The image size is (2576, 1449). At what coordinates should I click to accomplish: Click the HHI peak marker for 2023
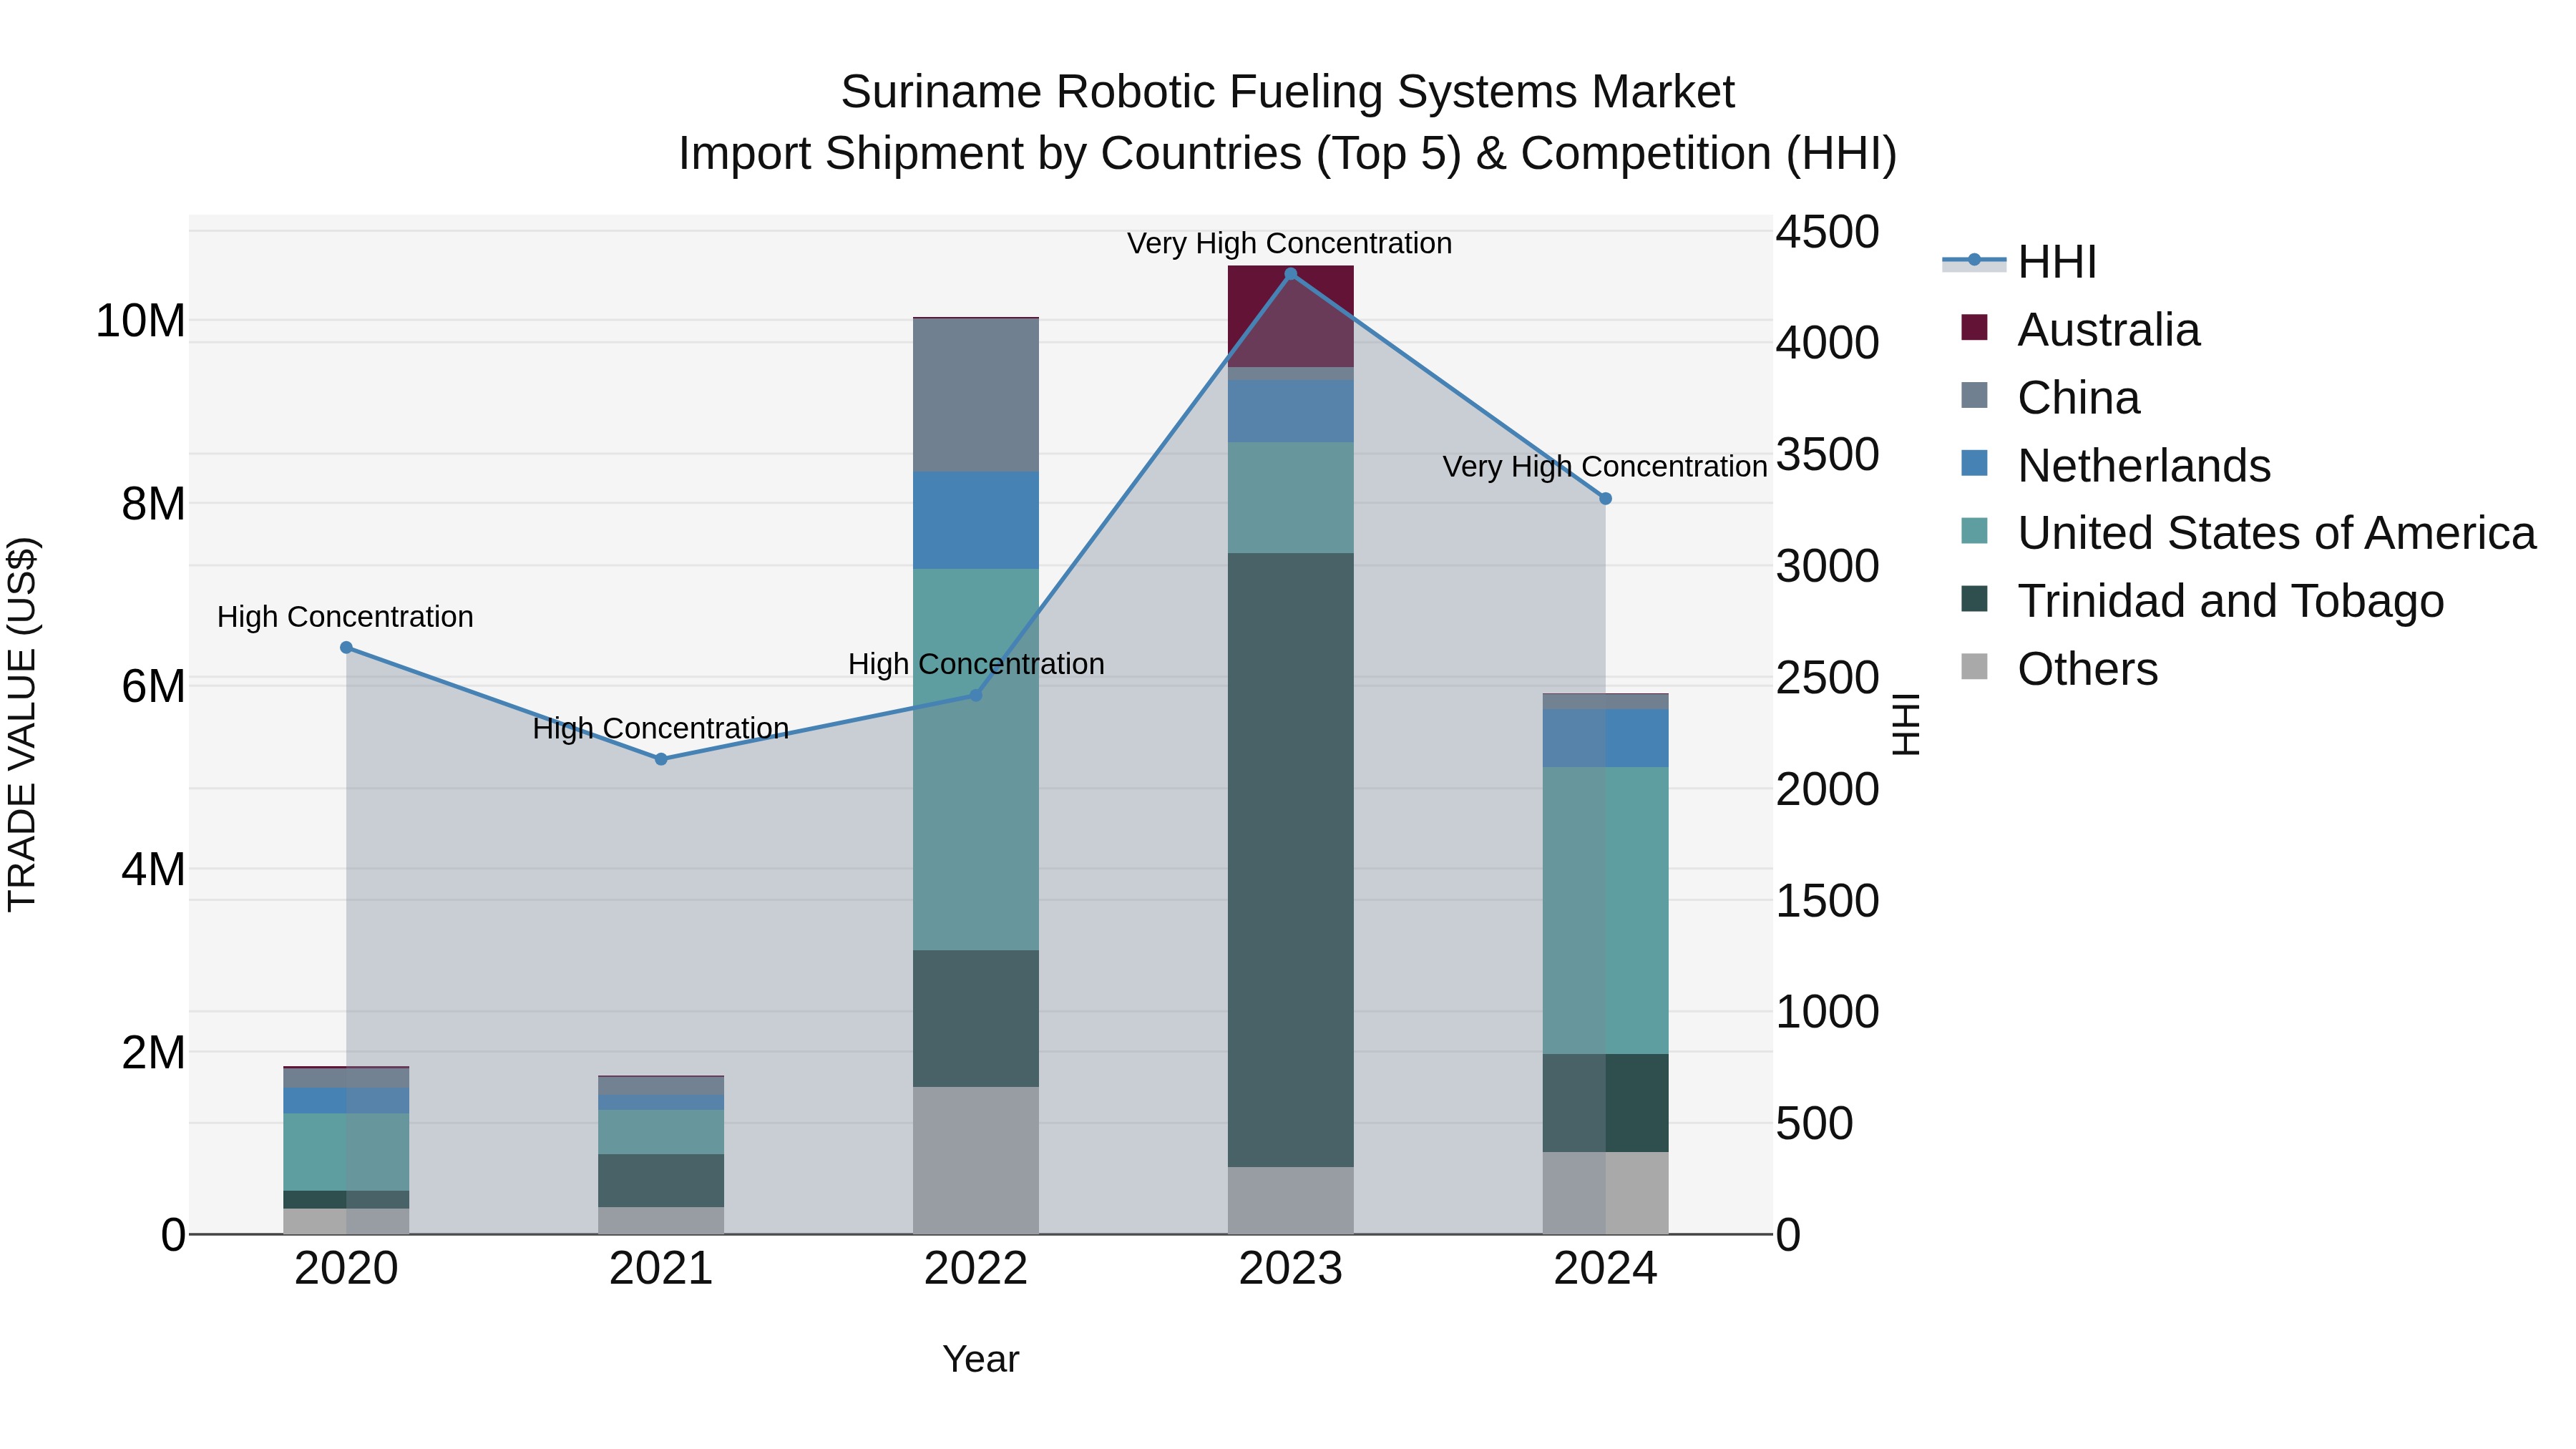point(1290,274)
